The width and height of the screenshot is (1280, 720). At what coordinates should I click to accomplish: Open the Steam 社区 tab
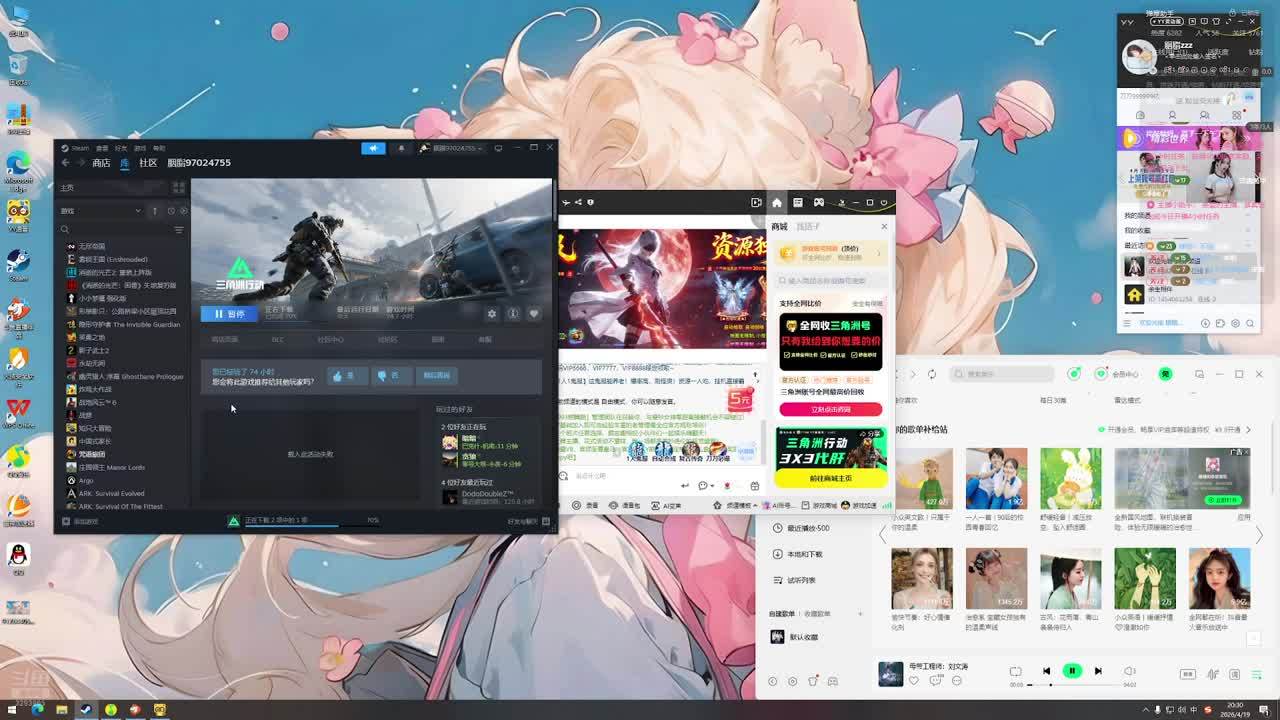pos(148,163)
